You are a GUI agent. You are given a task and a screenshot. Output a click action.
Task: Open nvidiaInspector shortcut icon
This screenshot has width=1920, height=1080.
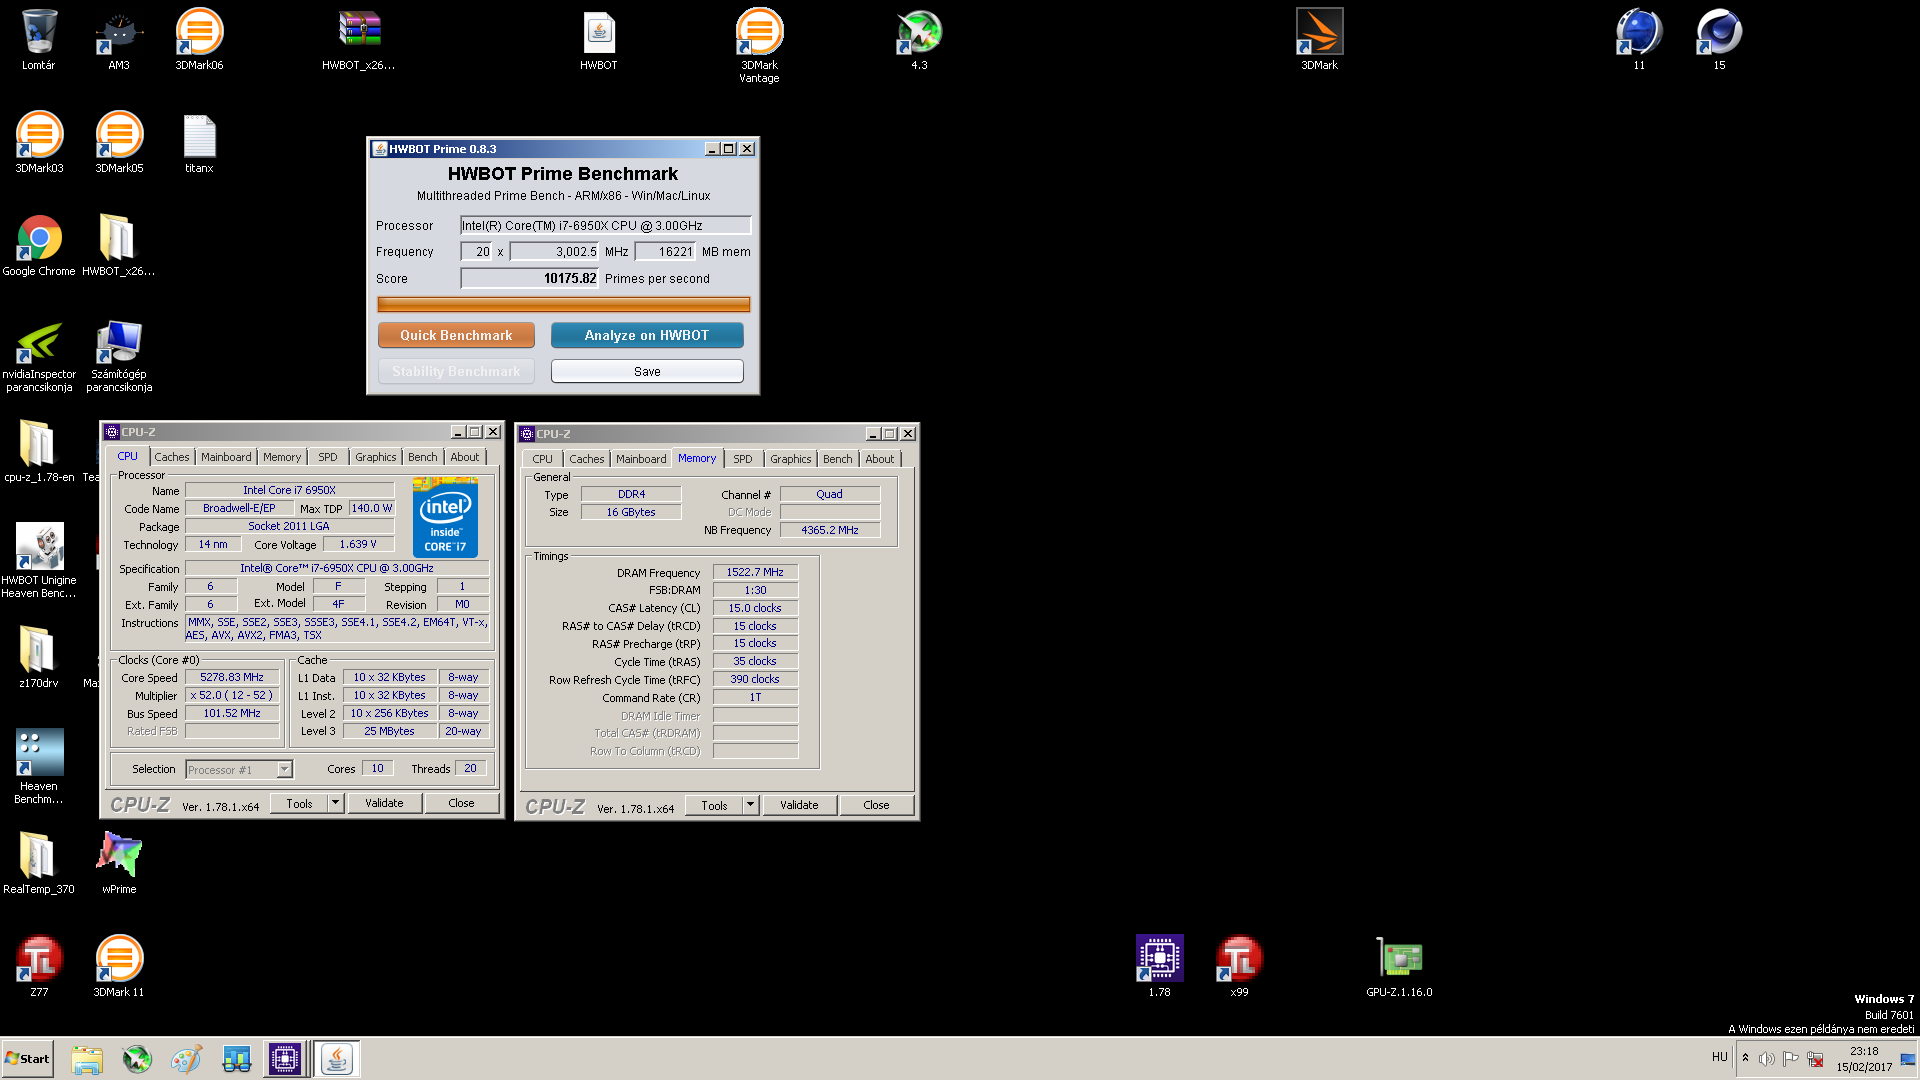(39, 356)
